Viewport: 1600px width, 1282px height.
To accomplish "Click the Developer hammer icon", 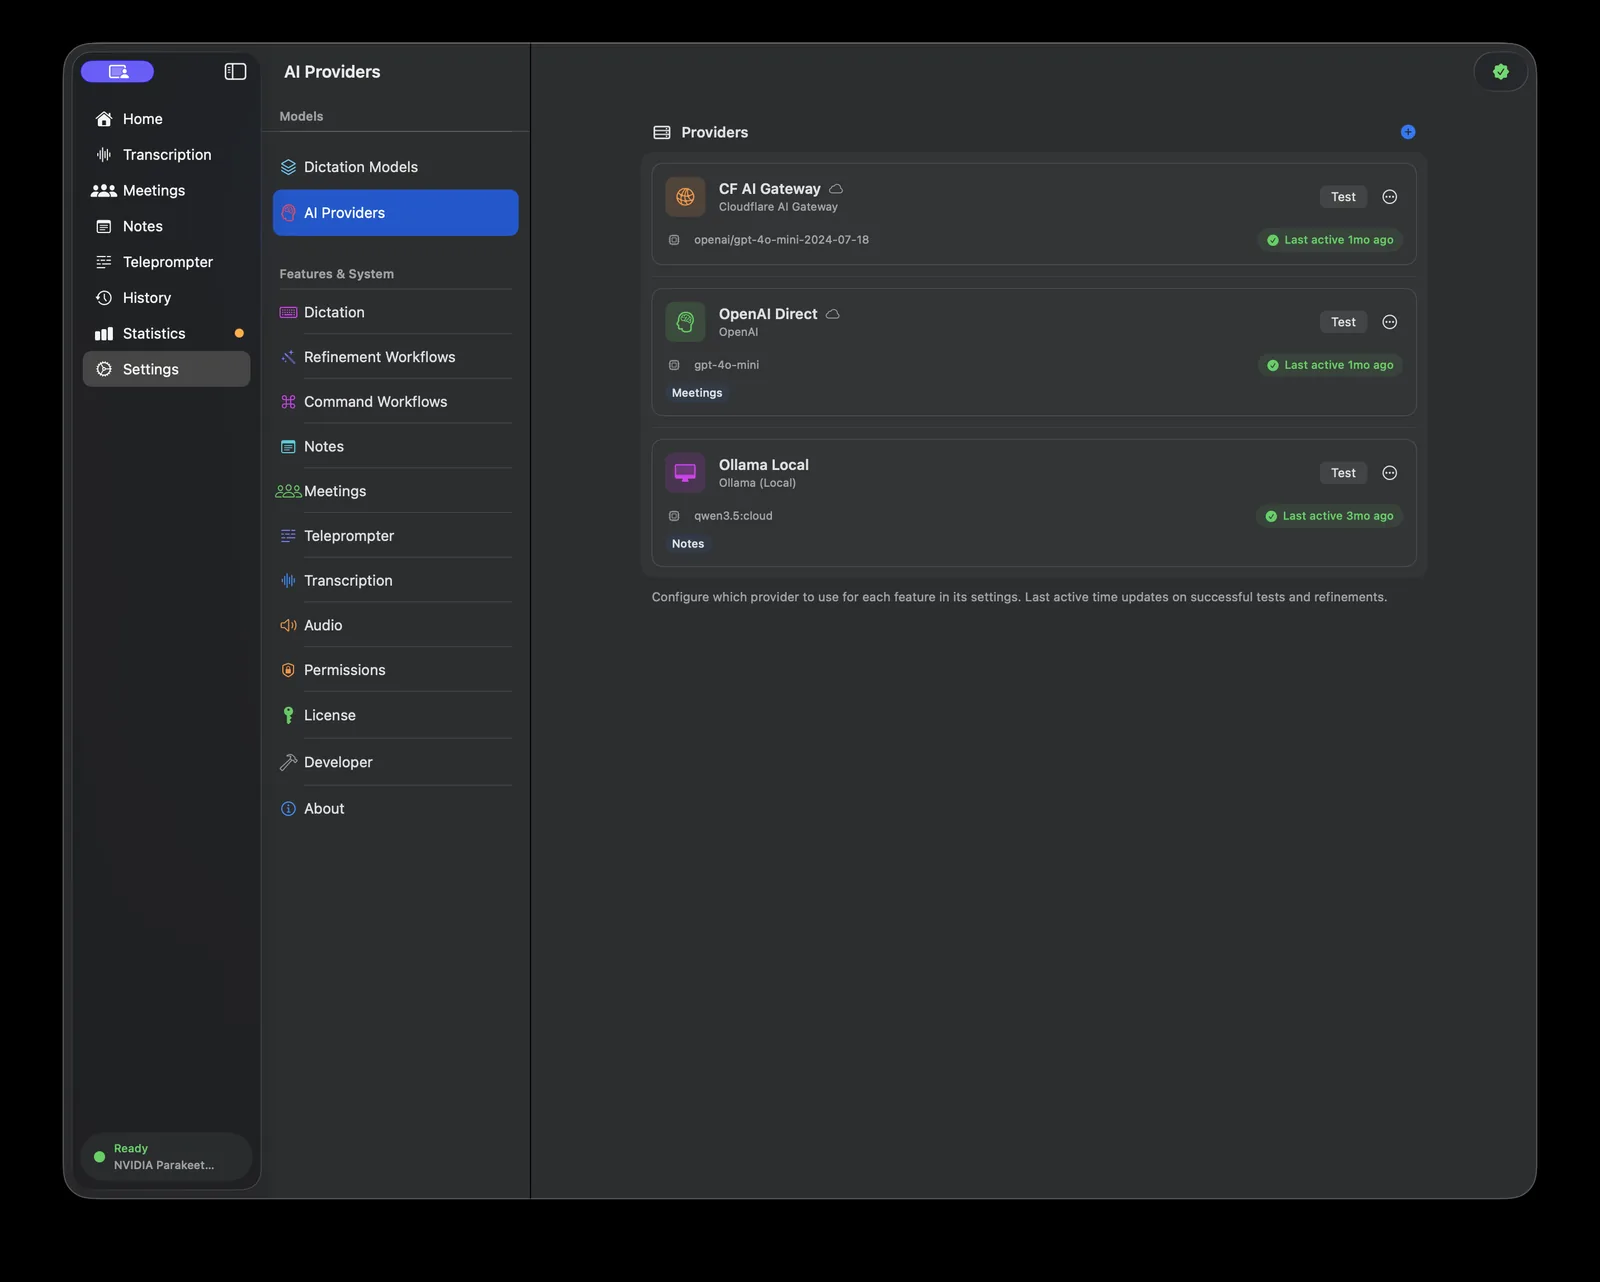I will point(288,762).
